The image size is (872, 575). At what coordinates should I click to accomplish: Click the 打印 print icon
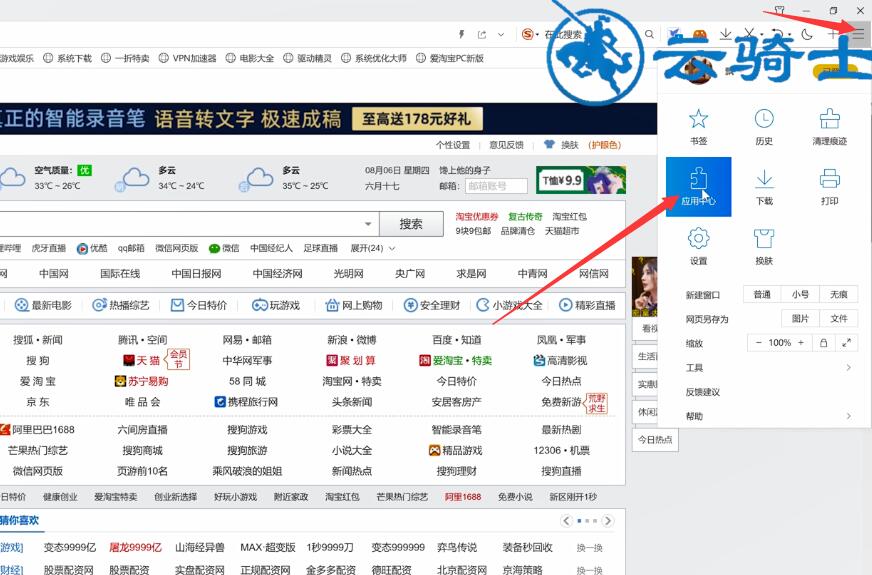point(829,187)
